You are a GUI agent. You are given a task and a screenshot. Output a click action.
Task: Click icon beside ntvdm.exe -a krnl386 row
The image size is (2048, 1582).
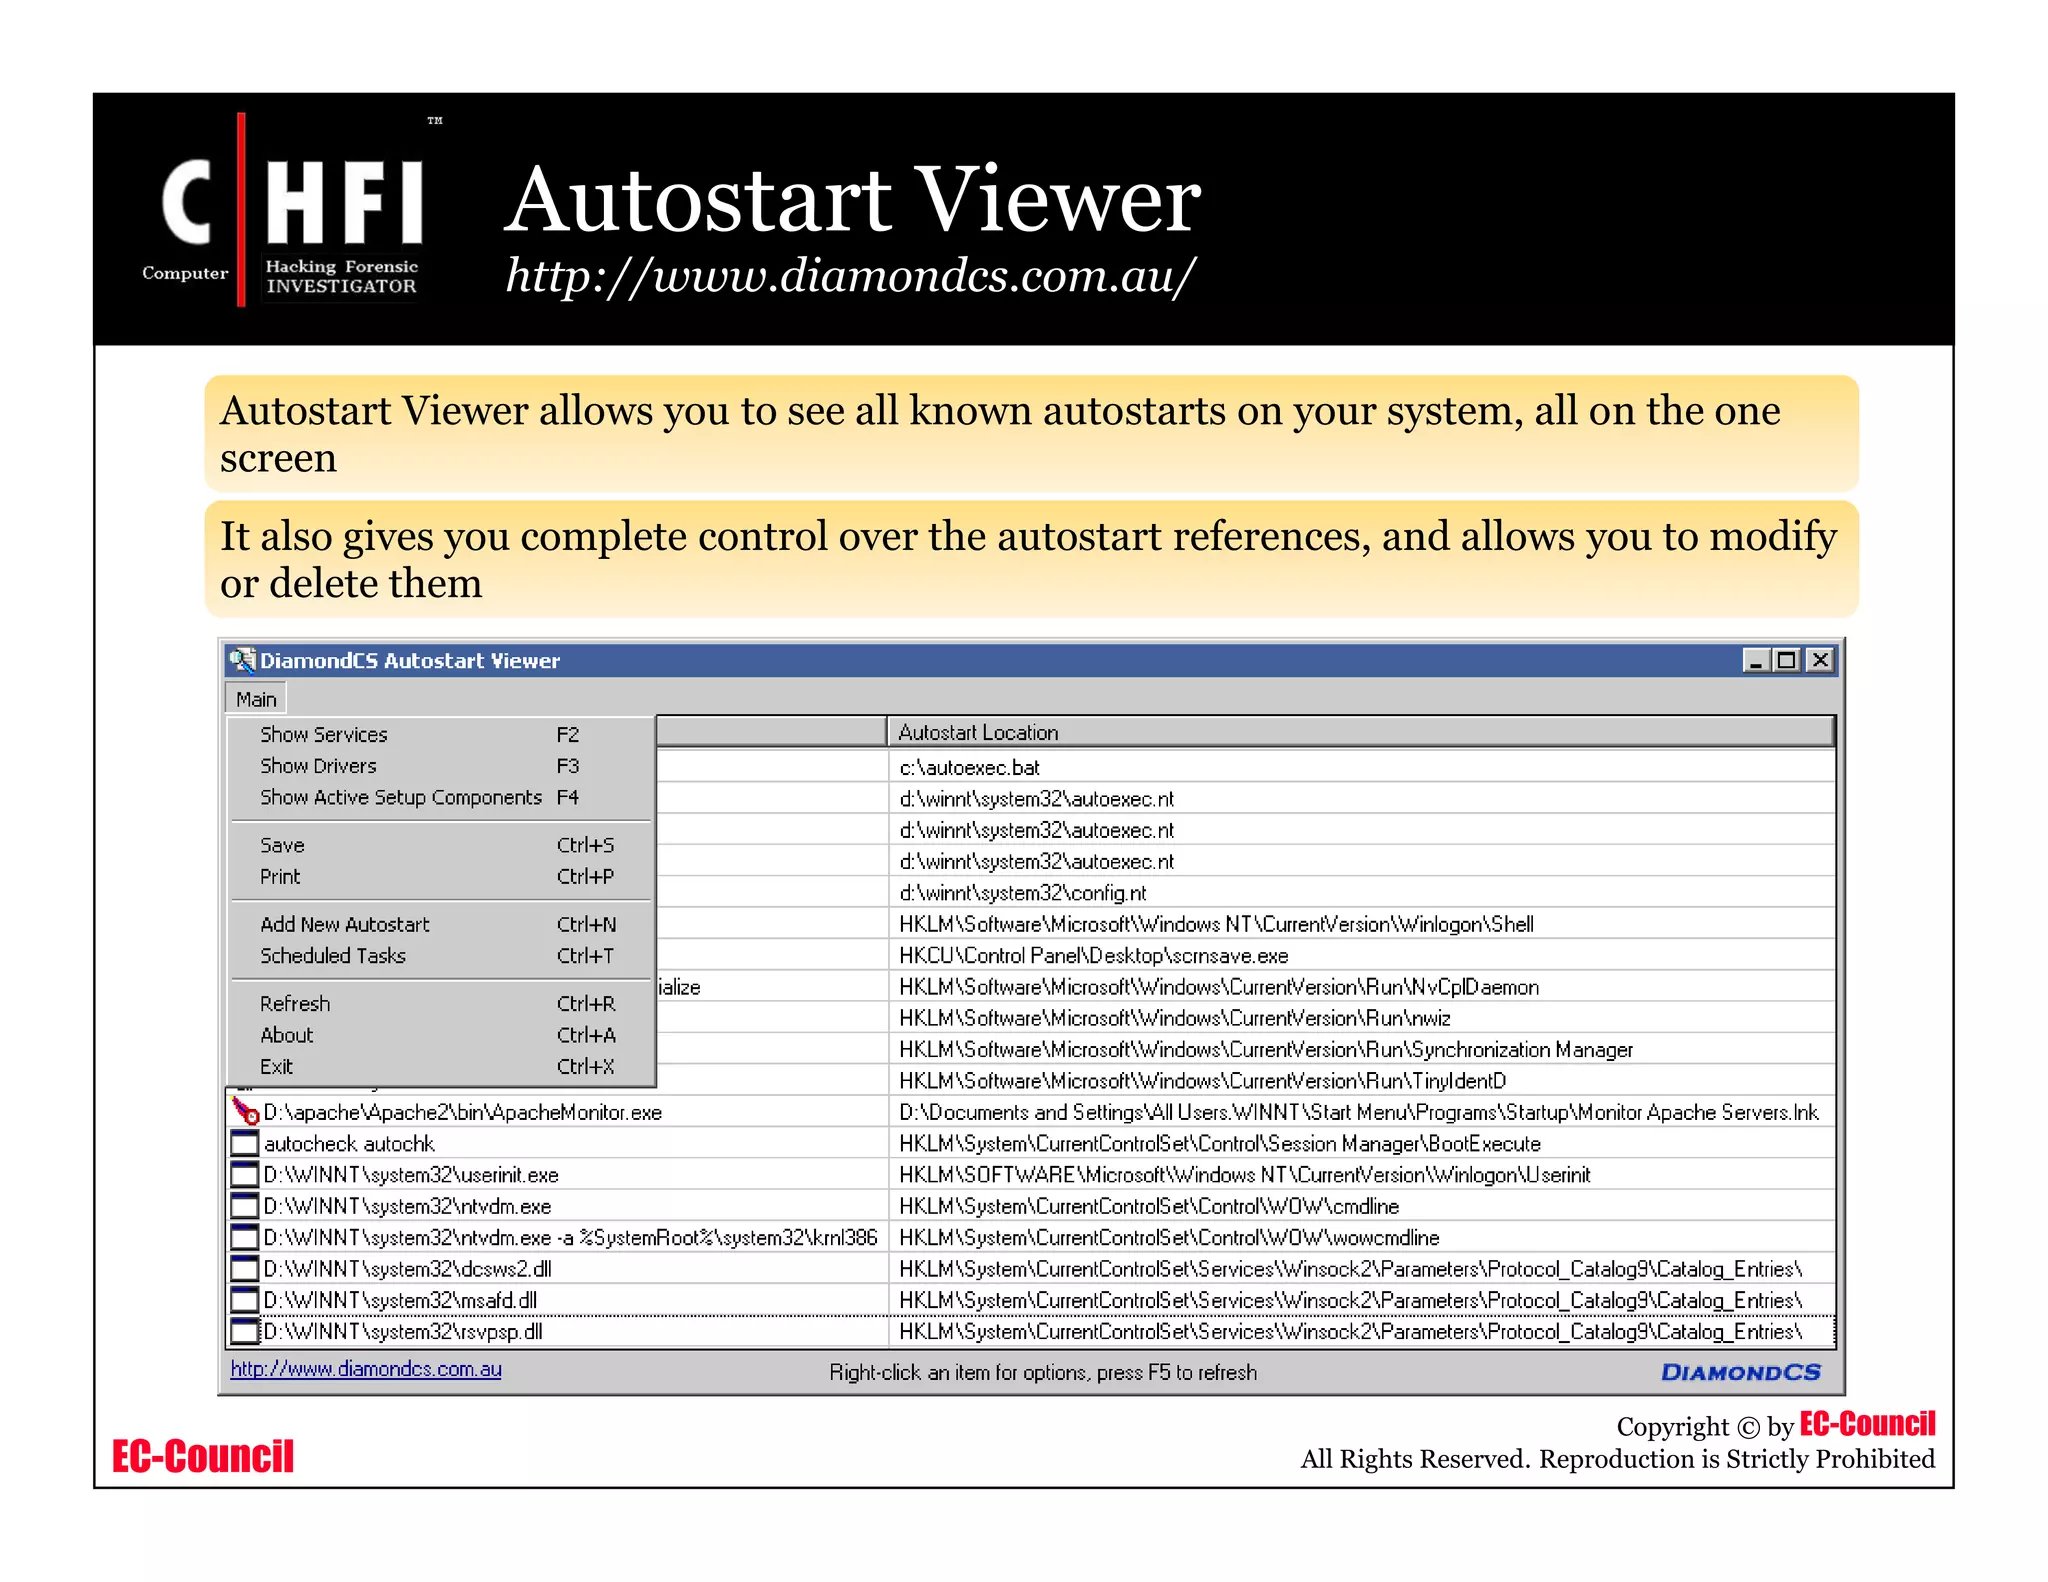pos(245,1237)
